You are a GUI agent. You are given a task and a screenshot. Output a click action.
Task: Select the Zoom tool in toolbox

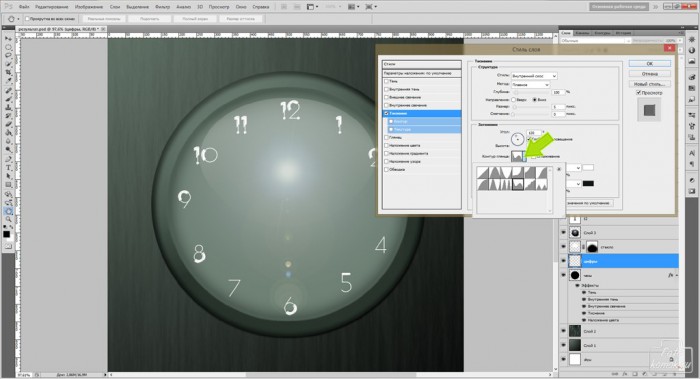coord(8,220)
